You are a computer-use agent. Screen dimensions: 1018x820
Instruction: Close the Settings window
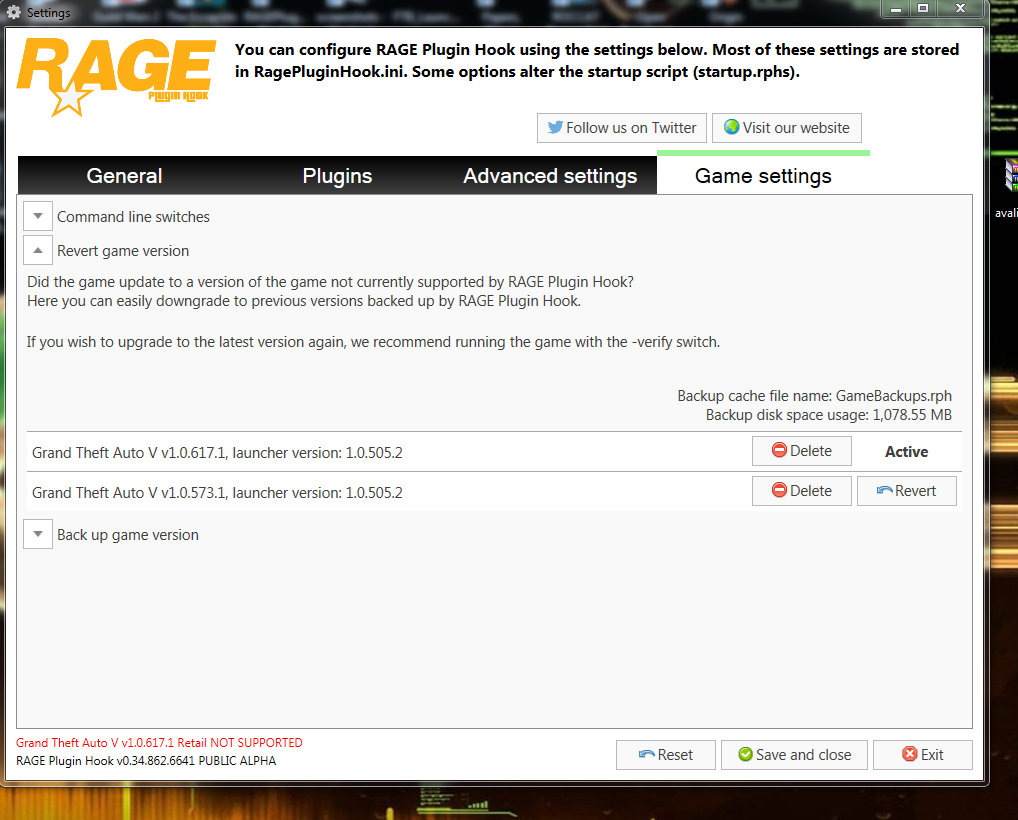(x=960, y=8)
